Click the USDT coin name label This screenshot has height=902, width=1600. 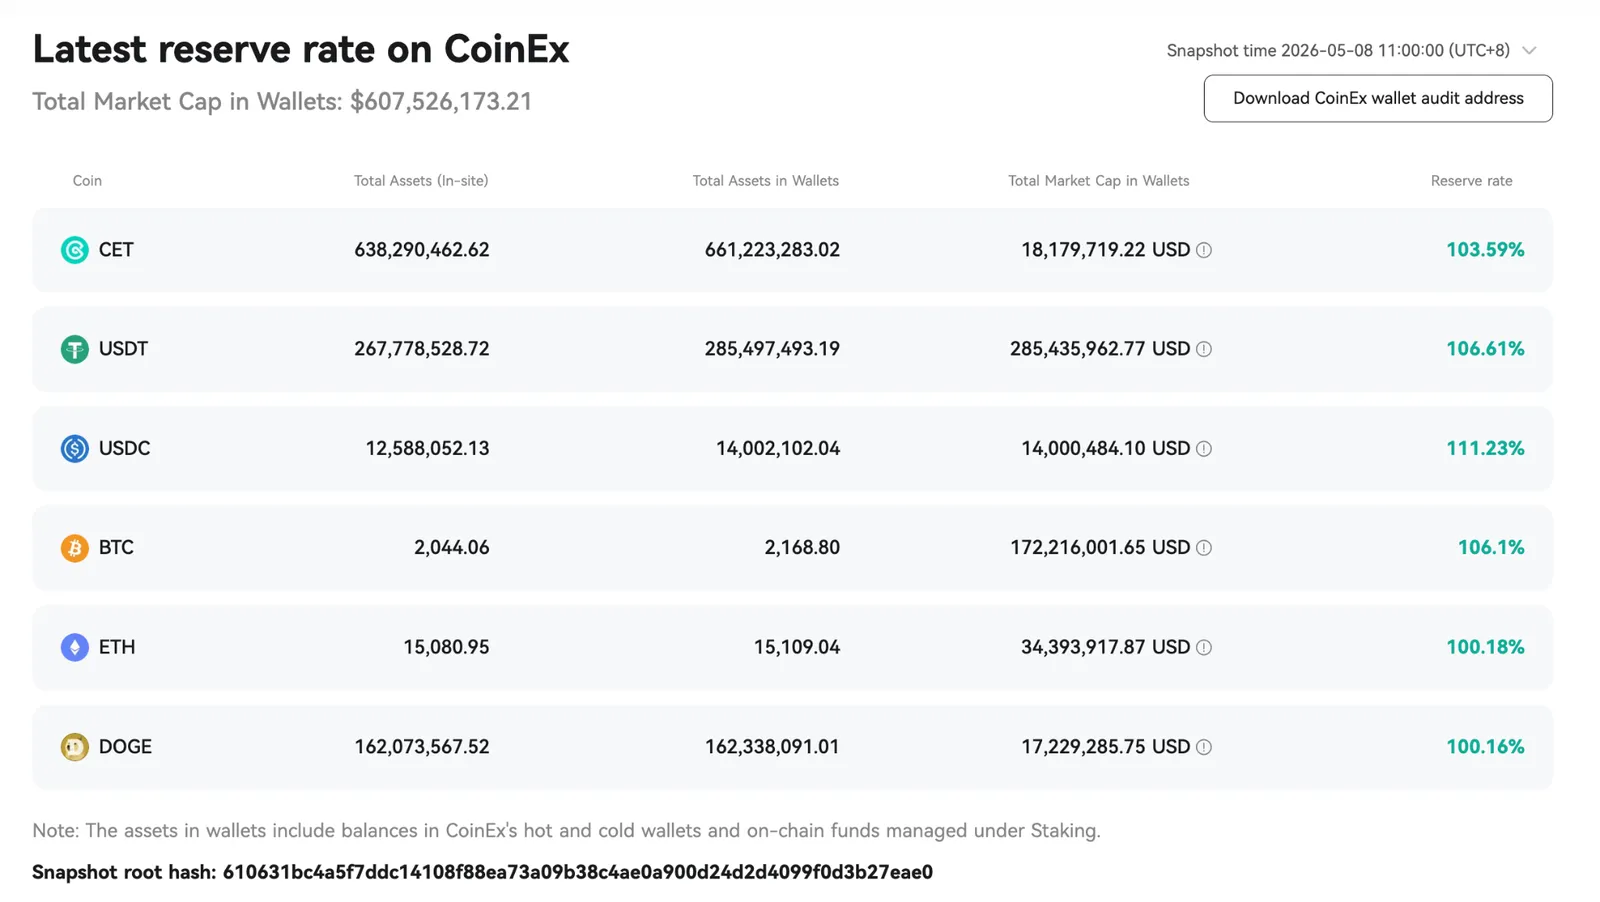(x=123, y=349)
